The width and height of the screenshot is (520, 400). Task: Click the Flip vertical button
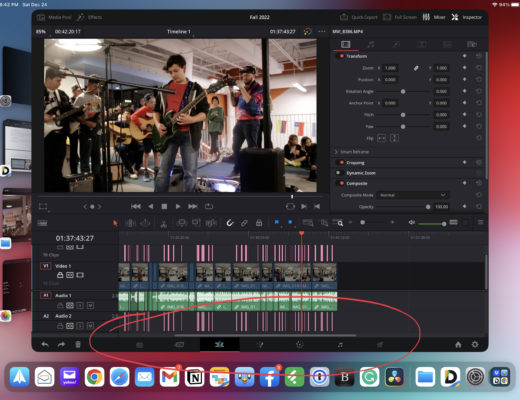pyautogui.click(x=394, y=138)
